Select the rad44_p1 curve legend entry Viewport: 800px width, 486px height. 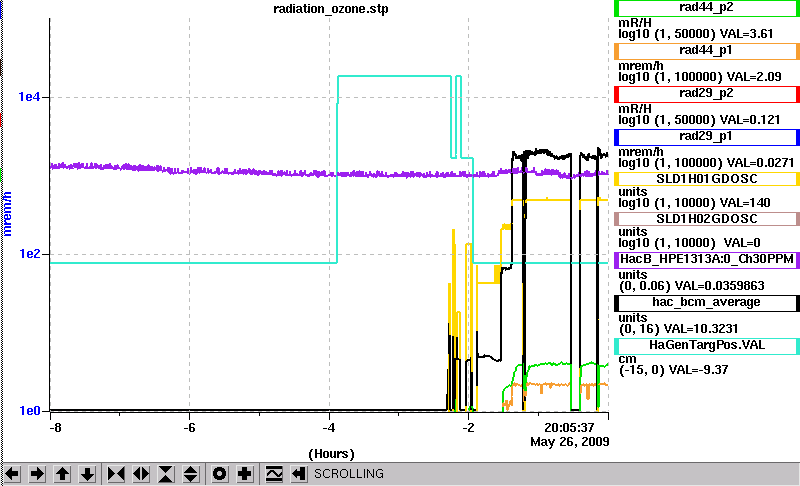tap(707, 51)
